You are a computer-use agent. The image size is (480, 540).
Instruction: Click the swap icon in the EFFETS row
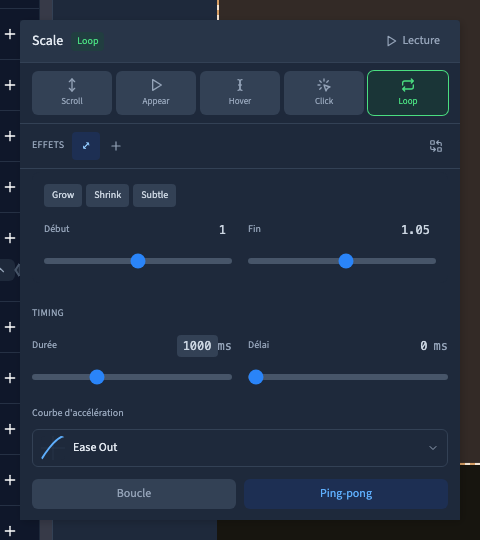coord(436,146)
